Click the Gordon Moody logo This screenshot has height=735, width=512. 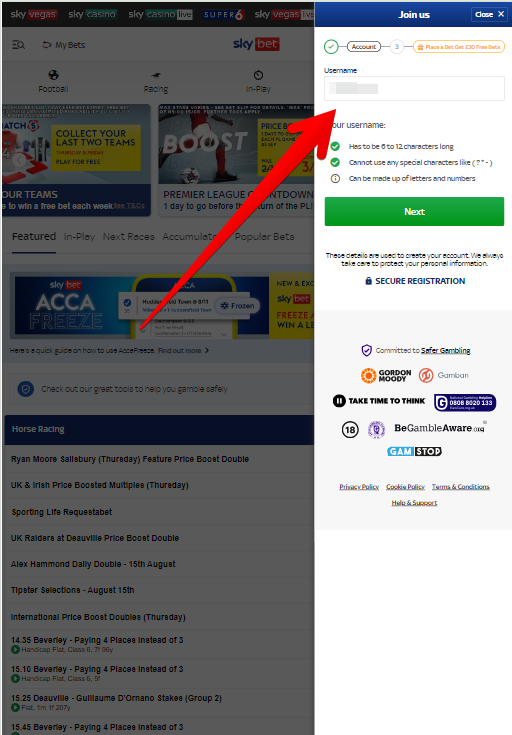click(x=386, y=375)
